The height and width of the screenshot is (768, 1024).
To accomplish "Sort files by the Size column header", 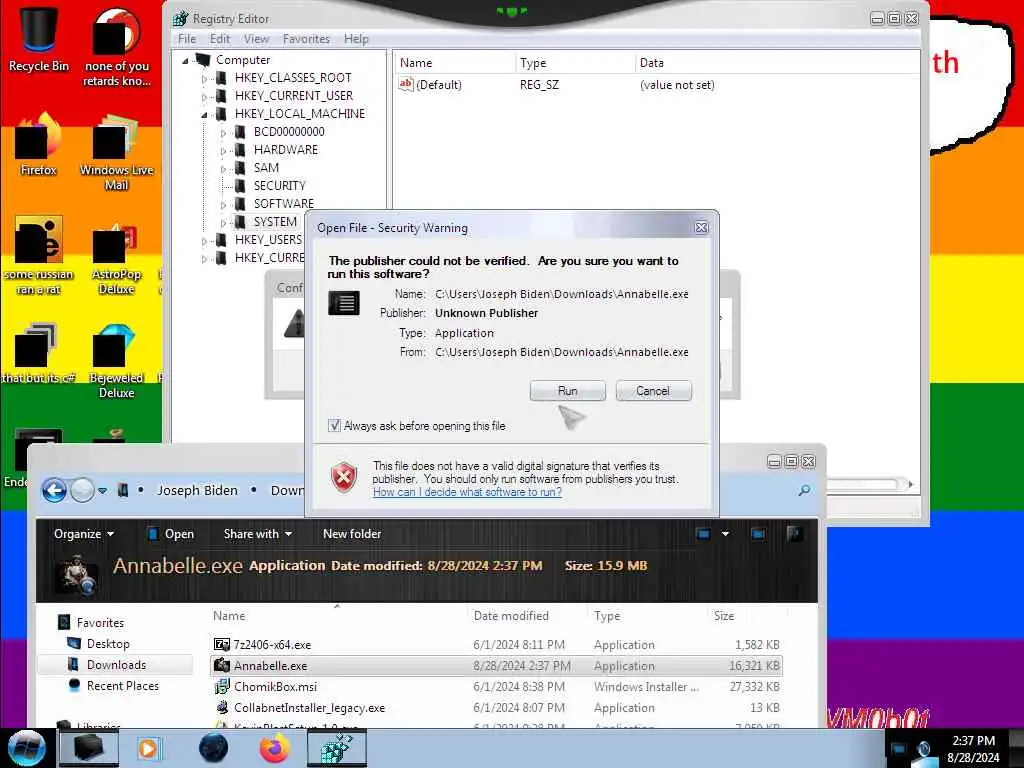I will tap(724, 615).
